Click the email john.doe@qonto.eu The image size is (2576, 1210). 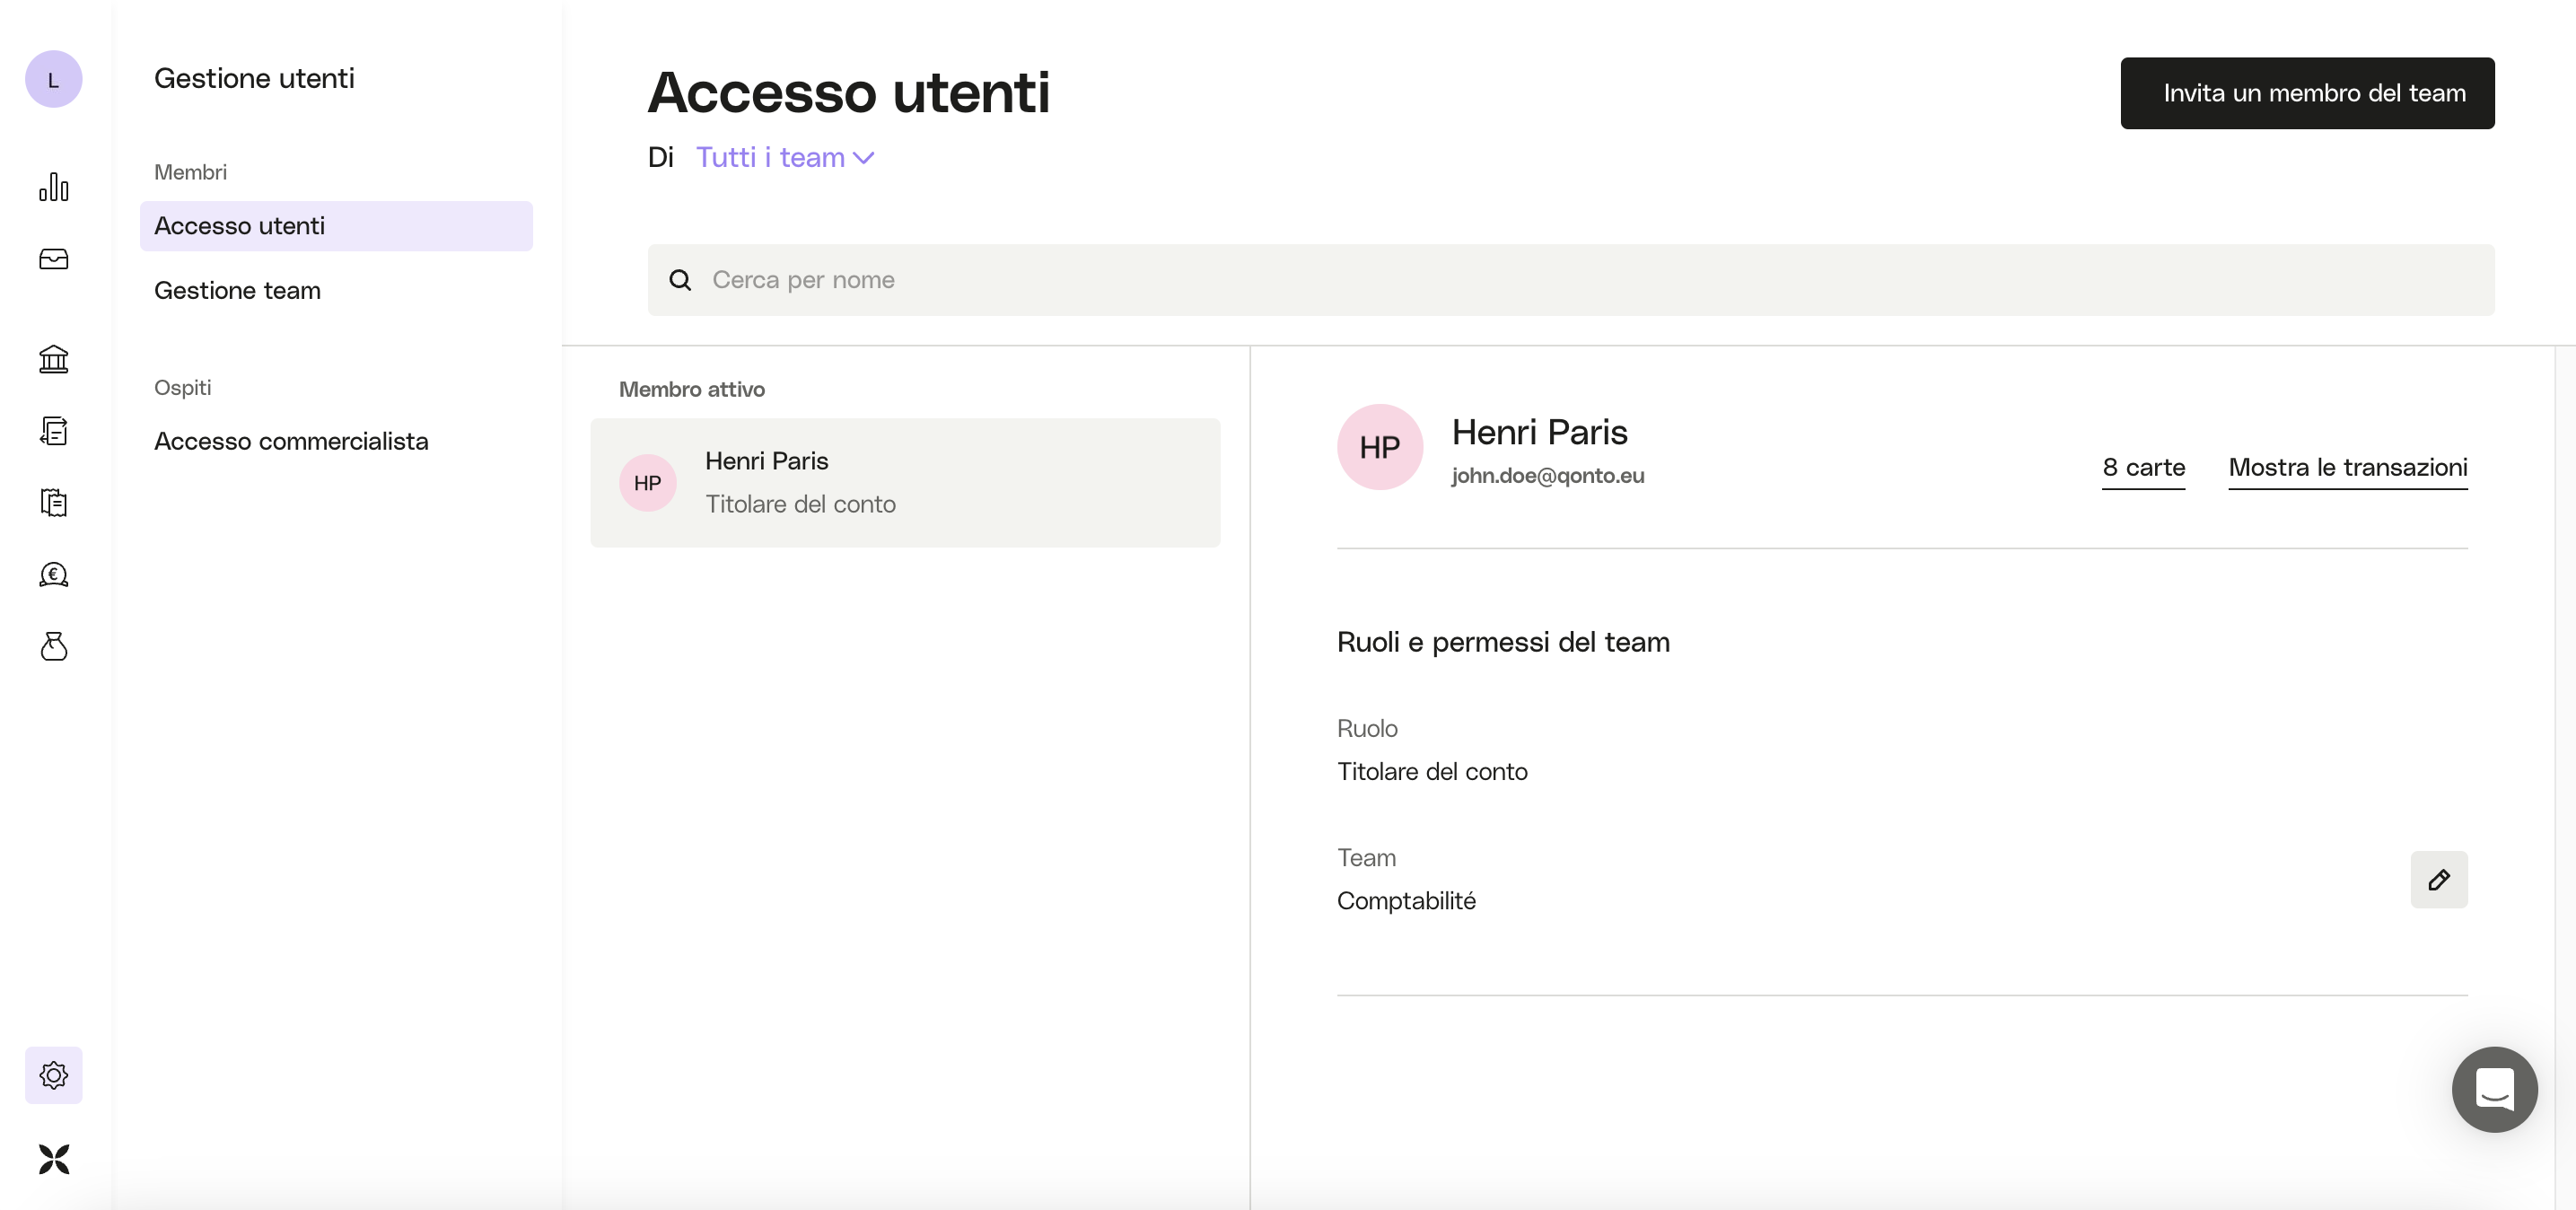pyautogui.click(x=1547, y=476)
